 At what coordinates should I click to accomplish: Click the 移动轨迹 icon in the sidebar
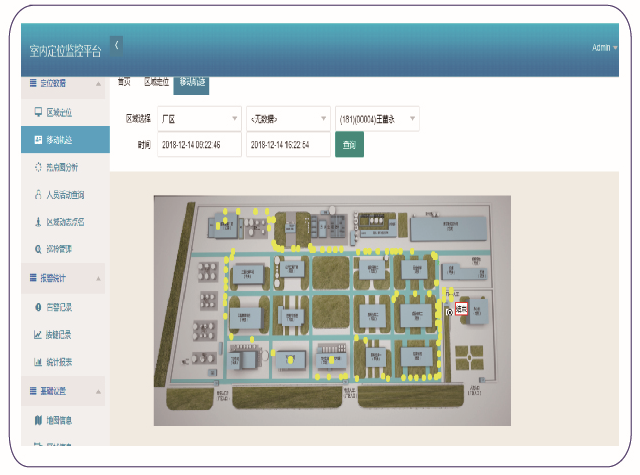click(38, 140)
